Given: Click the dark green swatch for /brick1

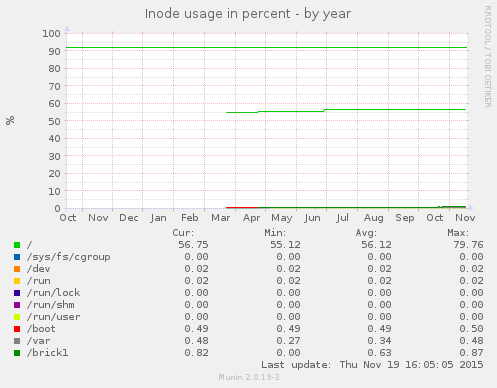Looking at the screenshot, I should pos(17,353).
